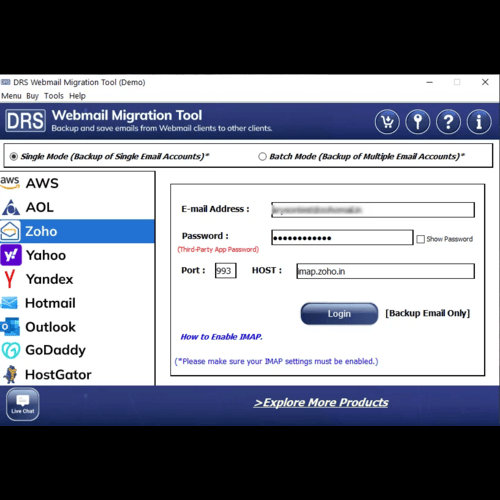
Task: Pick Yandex from the webmail list
Action: (77, 279)
